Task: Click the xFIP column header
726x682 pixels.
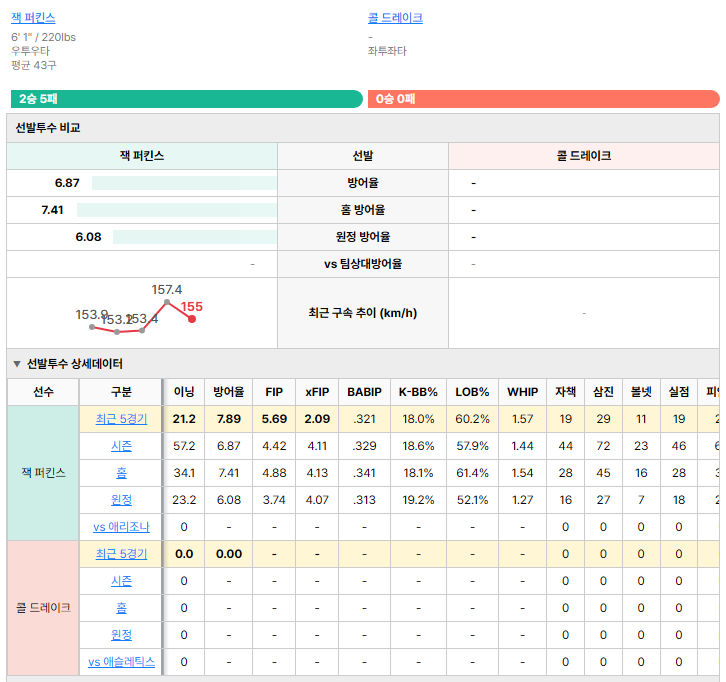Action: tap(317, 392)
